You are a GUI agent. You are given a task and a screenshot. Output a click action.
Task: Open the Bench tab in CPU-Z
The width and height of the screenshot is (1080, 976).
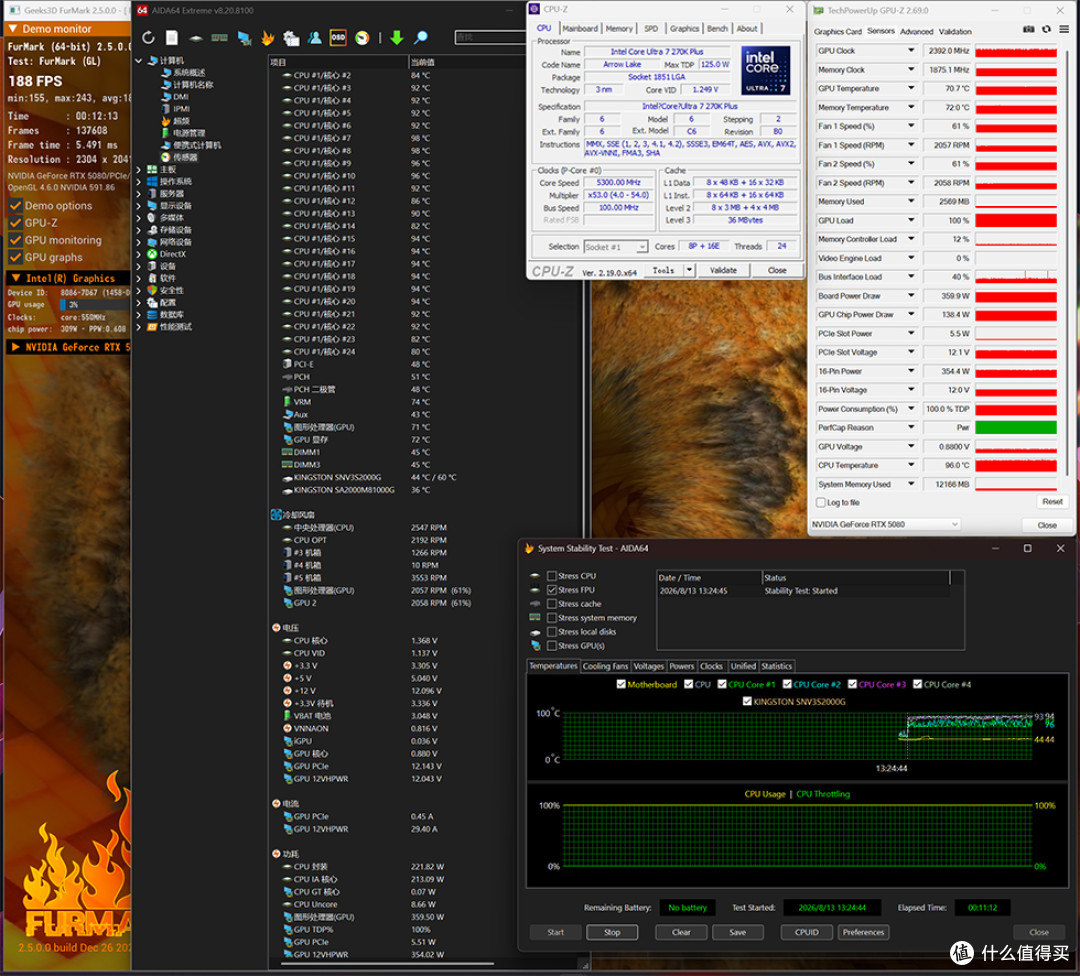pyautogui.click(x=717, y=28)
